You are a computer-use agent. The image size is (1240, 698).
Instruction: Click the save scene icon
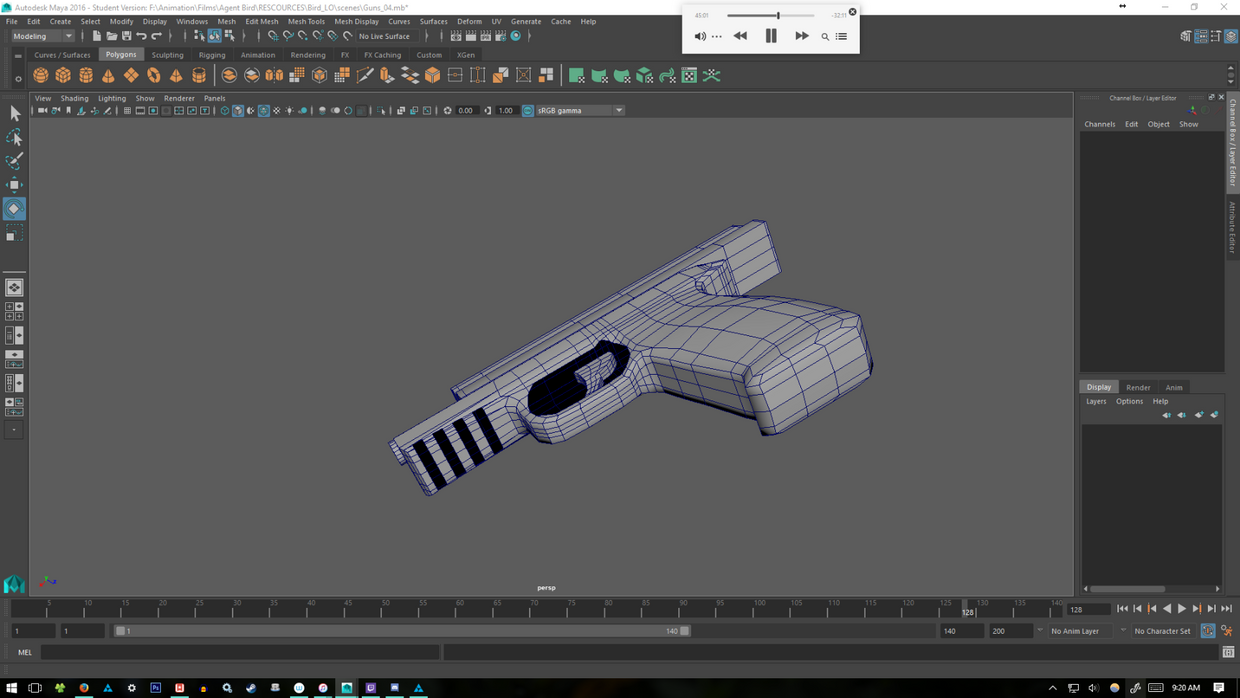click(x=126, y=36)
